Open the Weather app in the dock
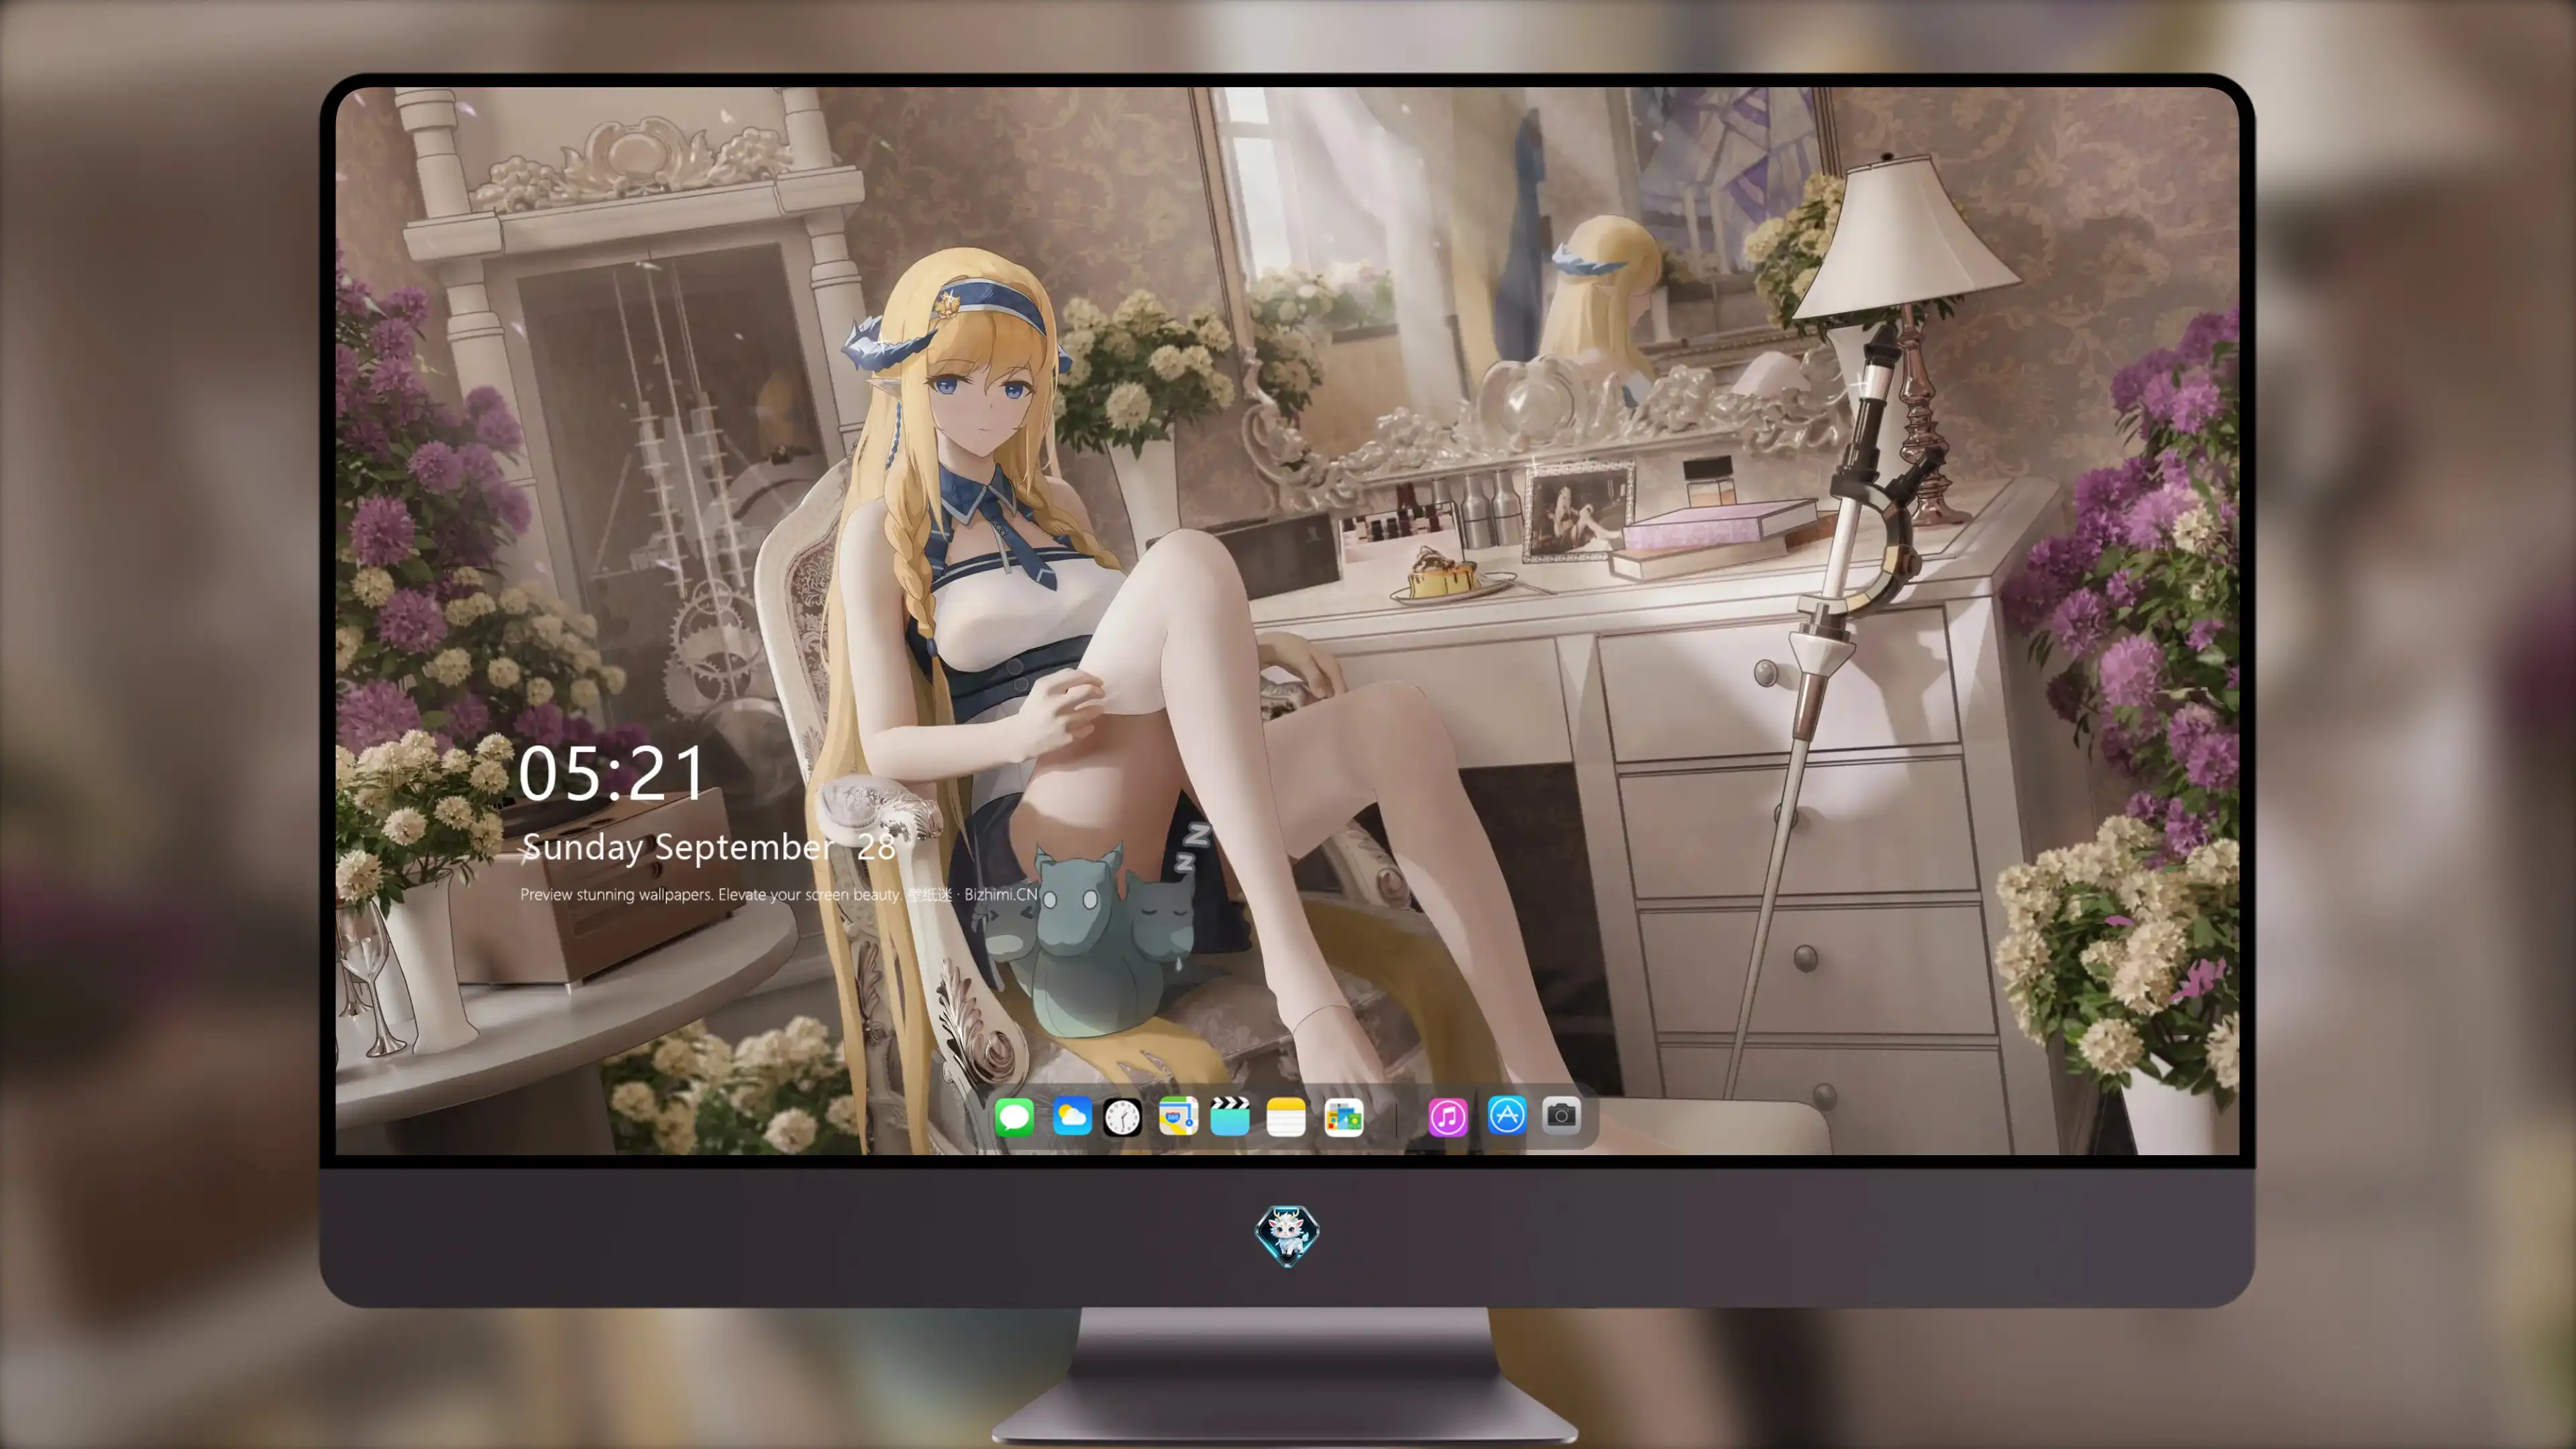Screen dimensions: 2576x1449 [x=1072, y=1116]
